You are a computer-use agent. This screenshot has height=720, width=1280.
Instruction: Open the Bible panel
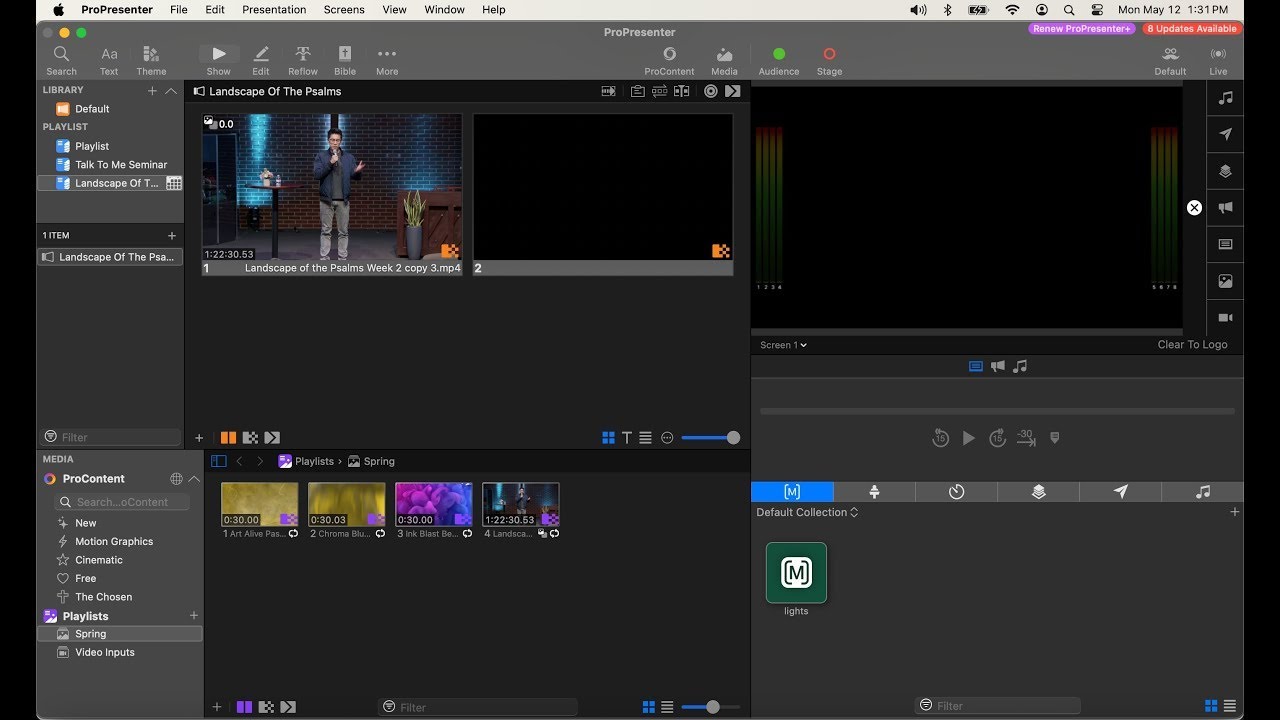pos(345,60)
